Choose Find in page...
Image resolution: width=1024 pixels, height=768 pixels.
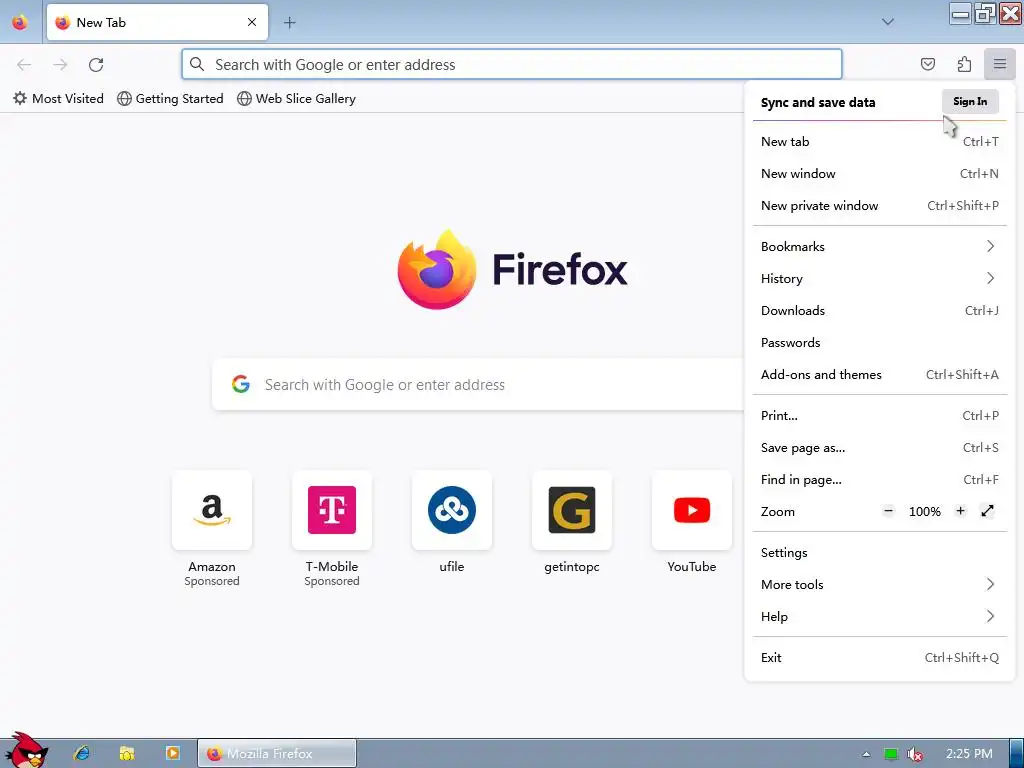coord(879,479)
